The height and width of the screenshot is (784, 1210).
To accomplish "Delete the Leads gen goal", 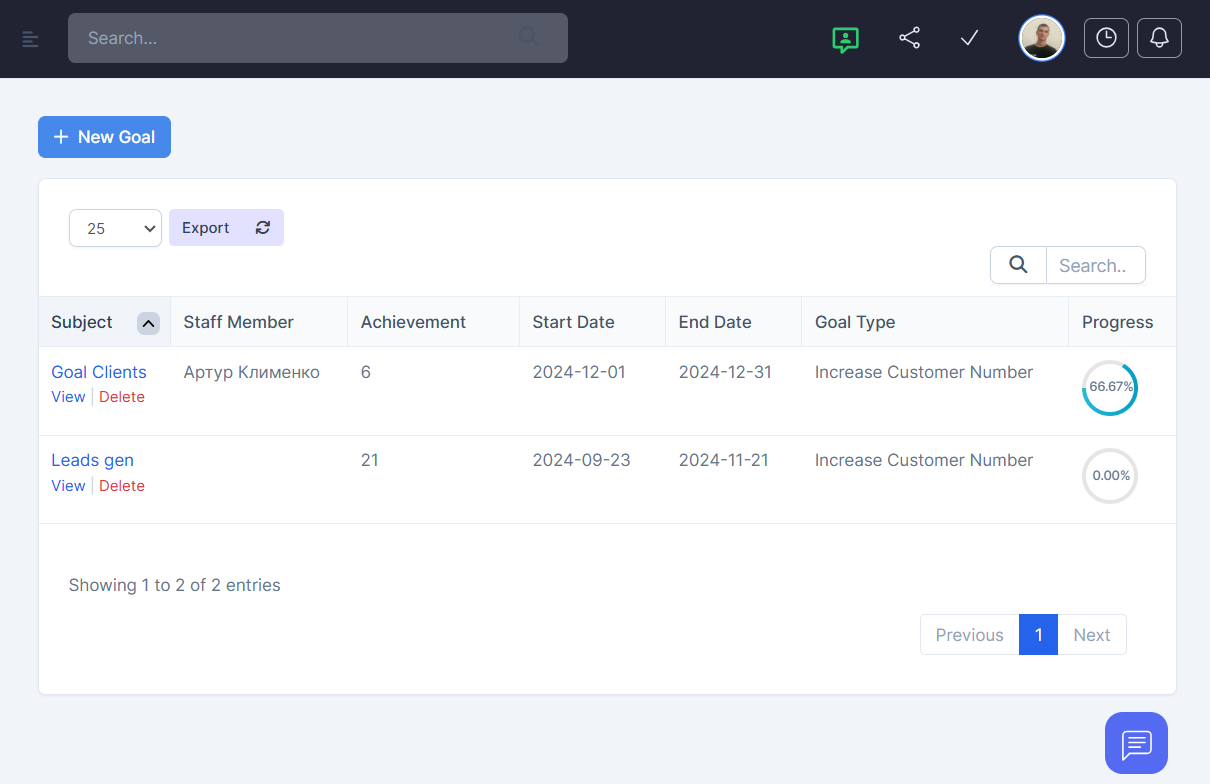I will coord(122,486).
